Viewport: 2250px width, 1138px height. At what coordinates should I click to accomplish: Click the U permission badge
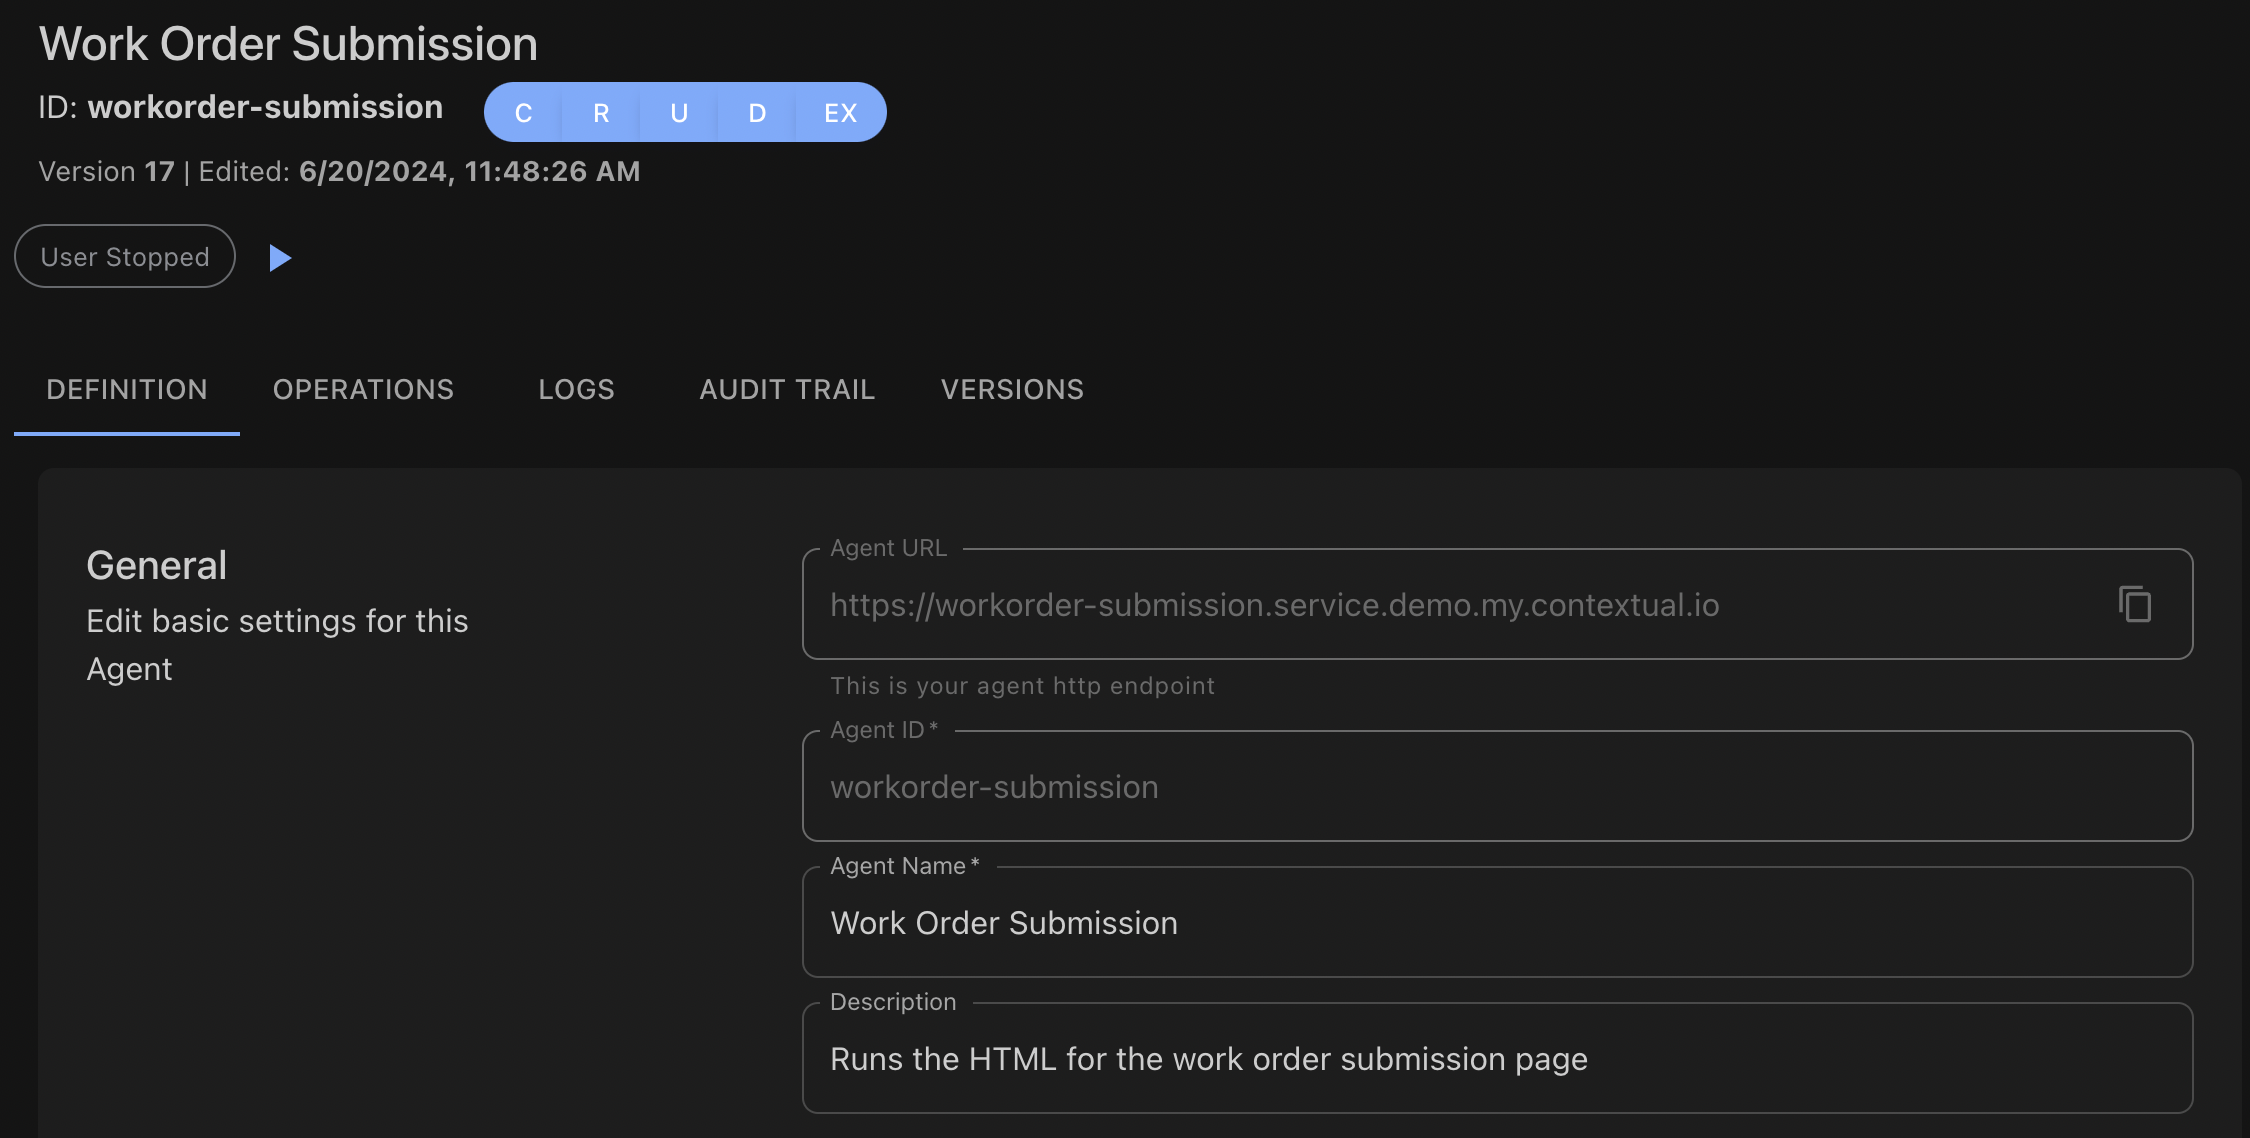(679, 113)
